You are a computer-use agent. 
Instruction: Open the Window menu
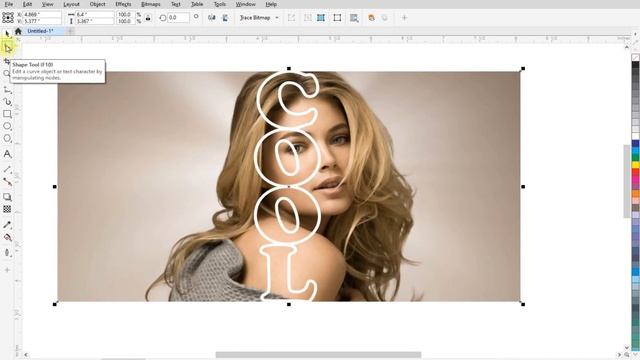pos(246,4)
